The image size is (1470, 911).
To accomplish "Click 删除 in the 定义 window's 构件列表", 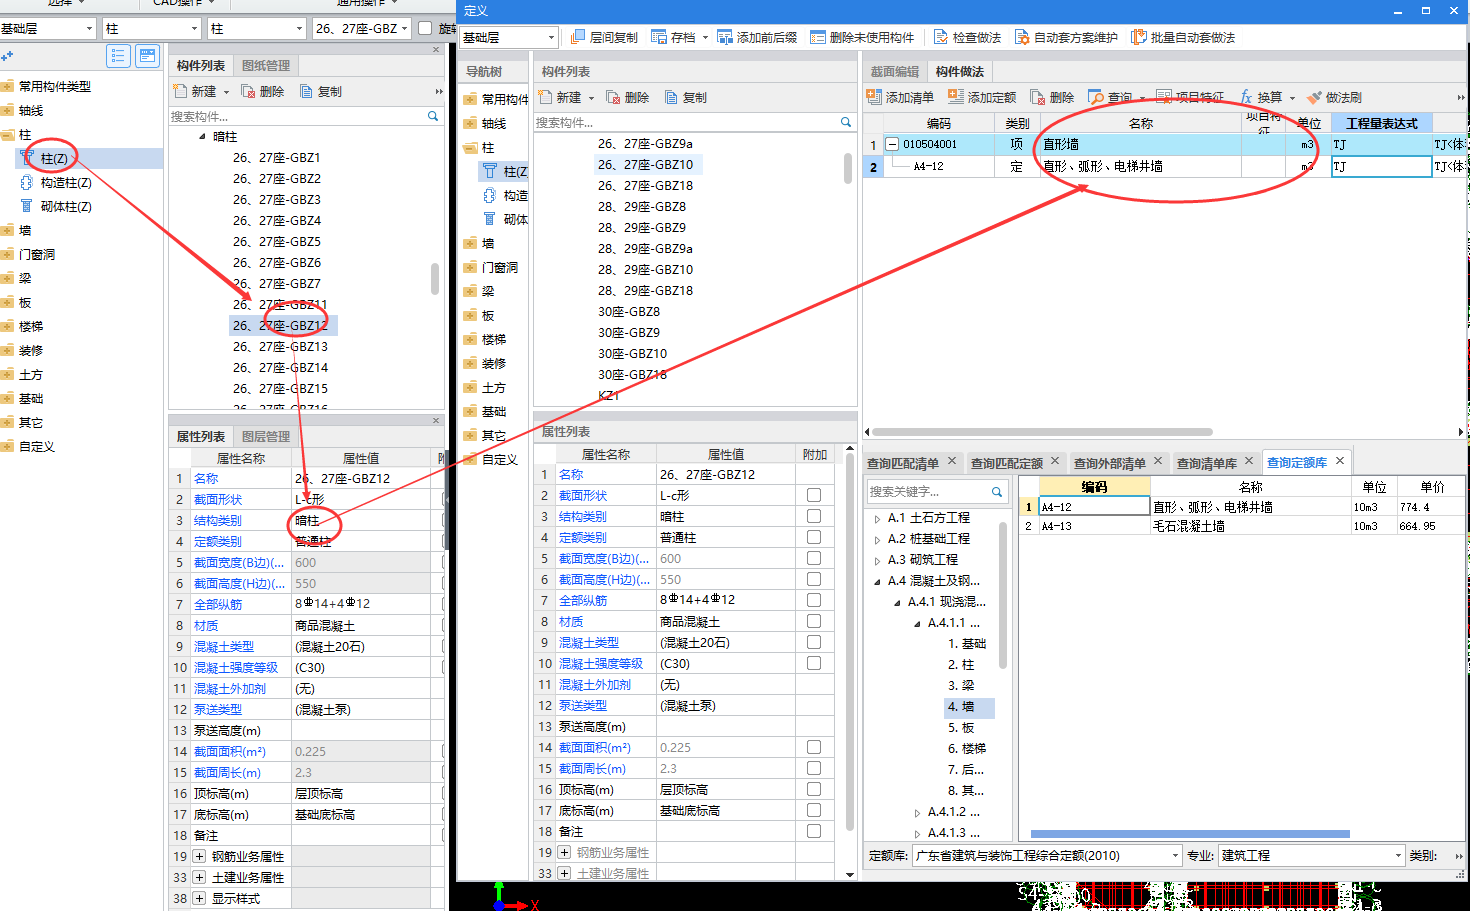I will click(628, 97).
